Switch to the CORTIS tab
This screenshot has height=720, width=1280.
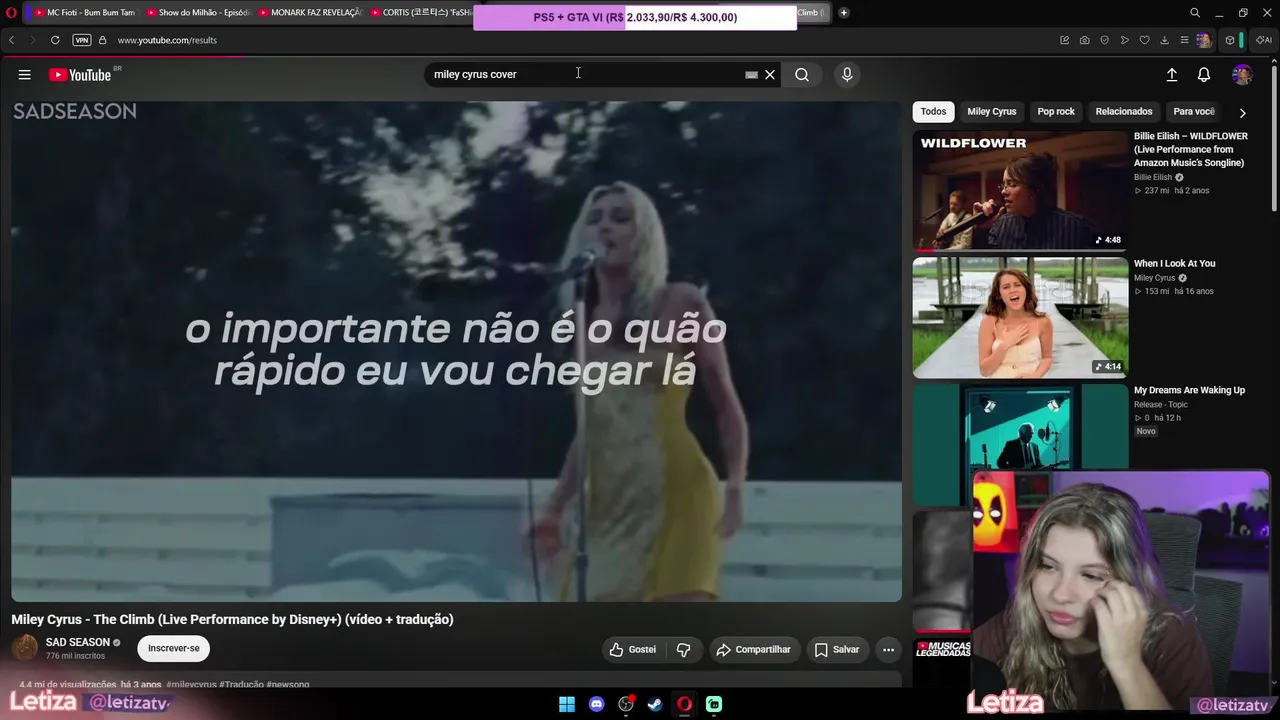pos(420,13)
